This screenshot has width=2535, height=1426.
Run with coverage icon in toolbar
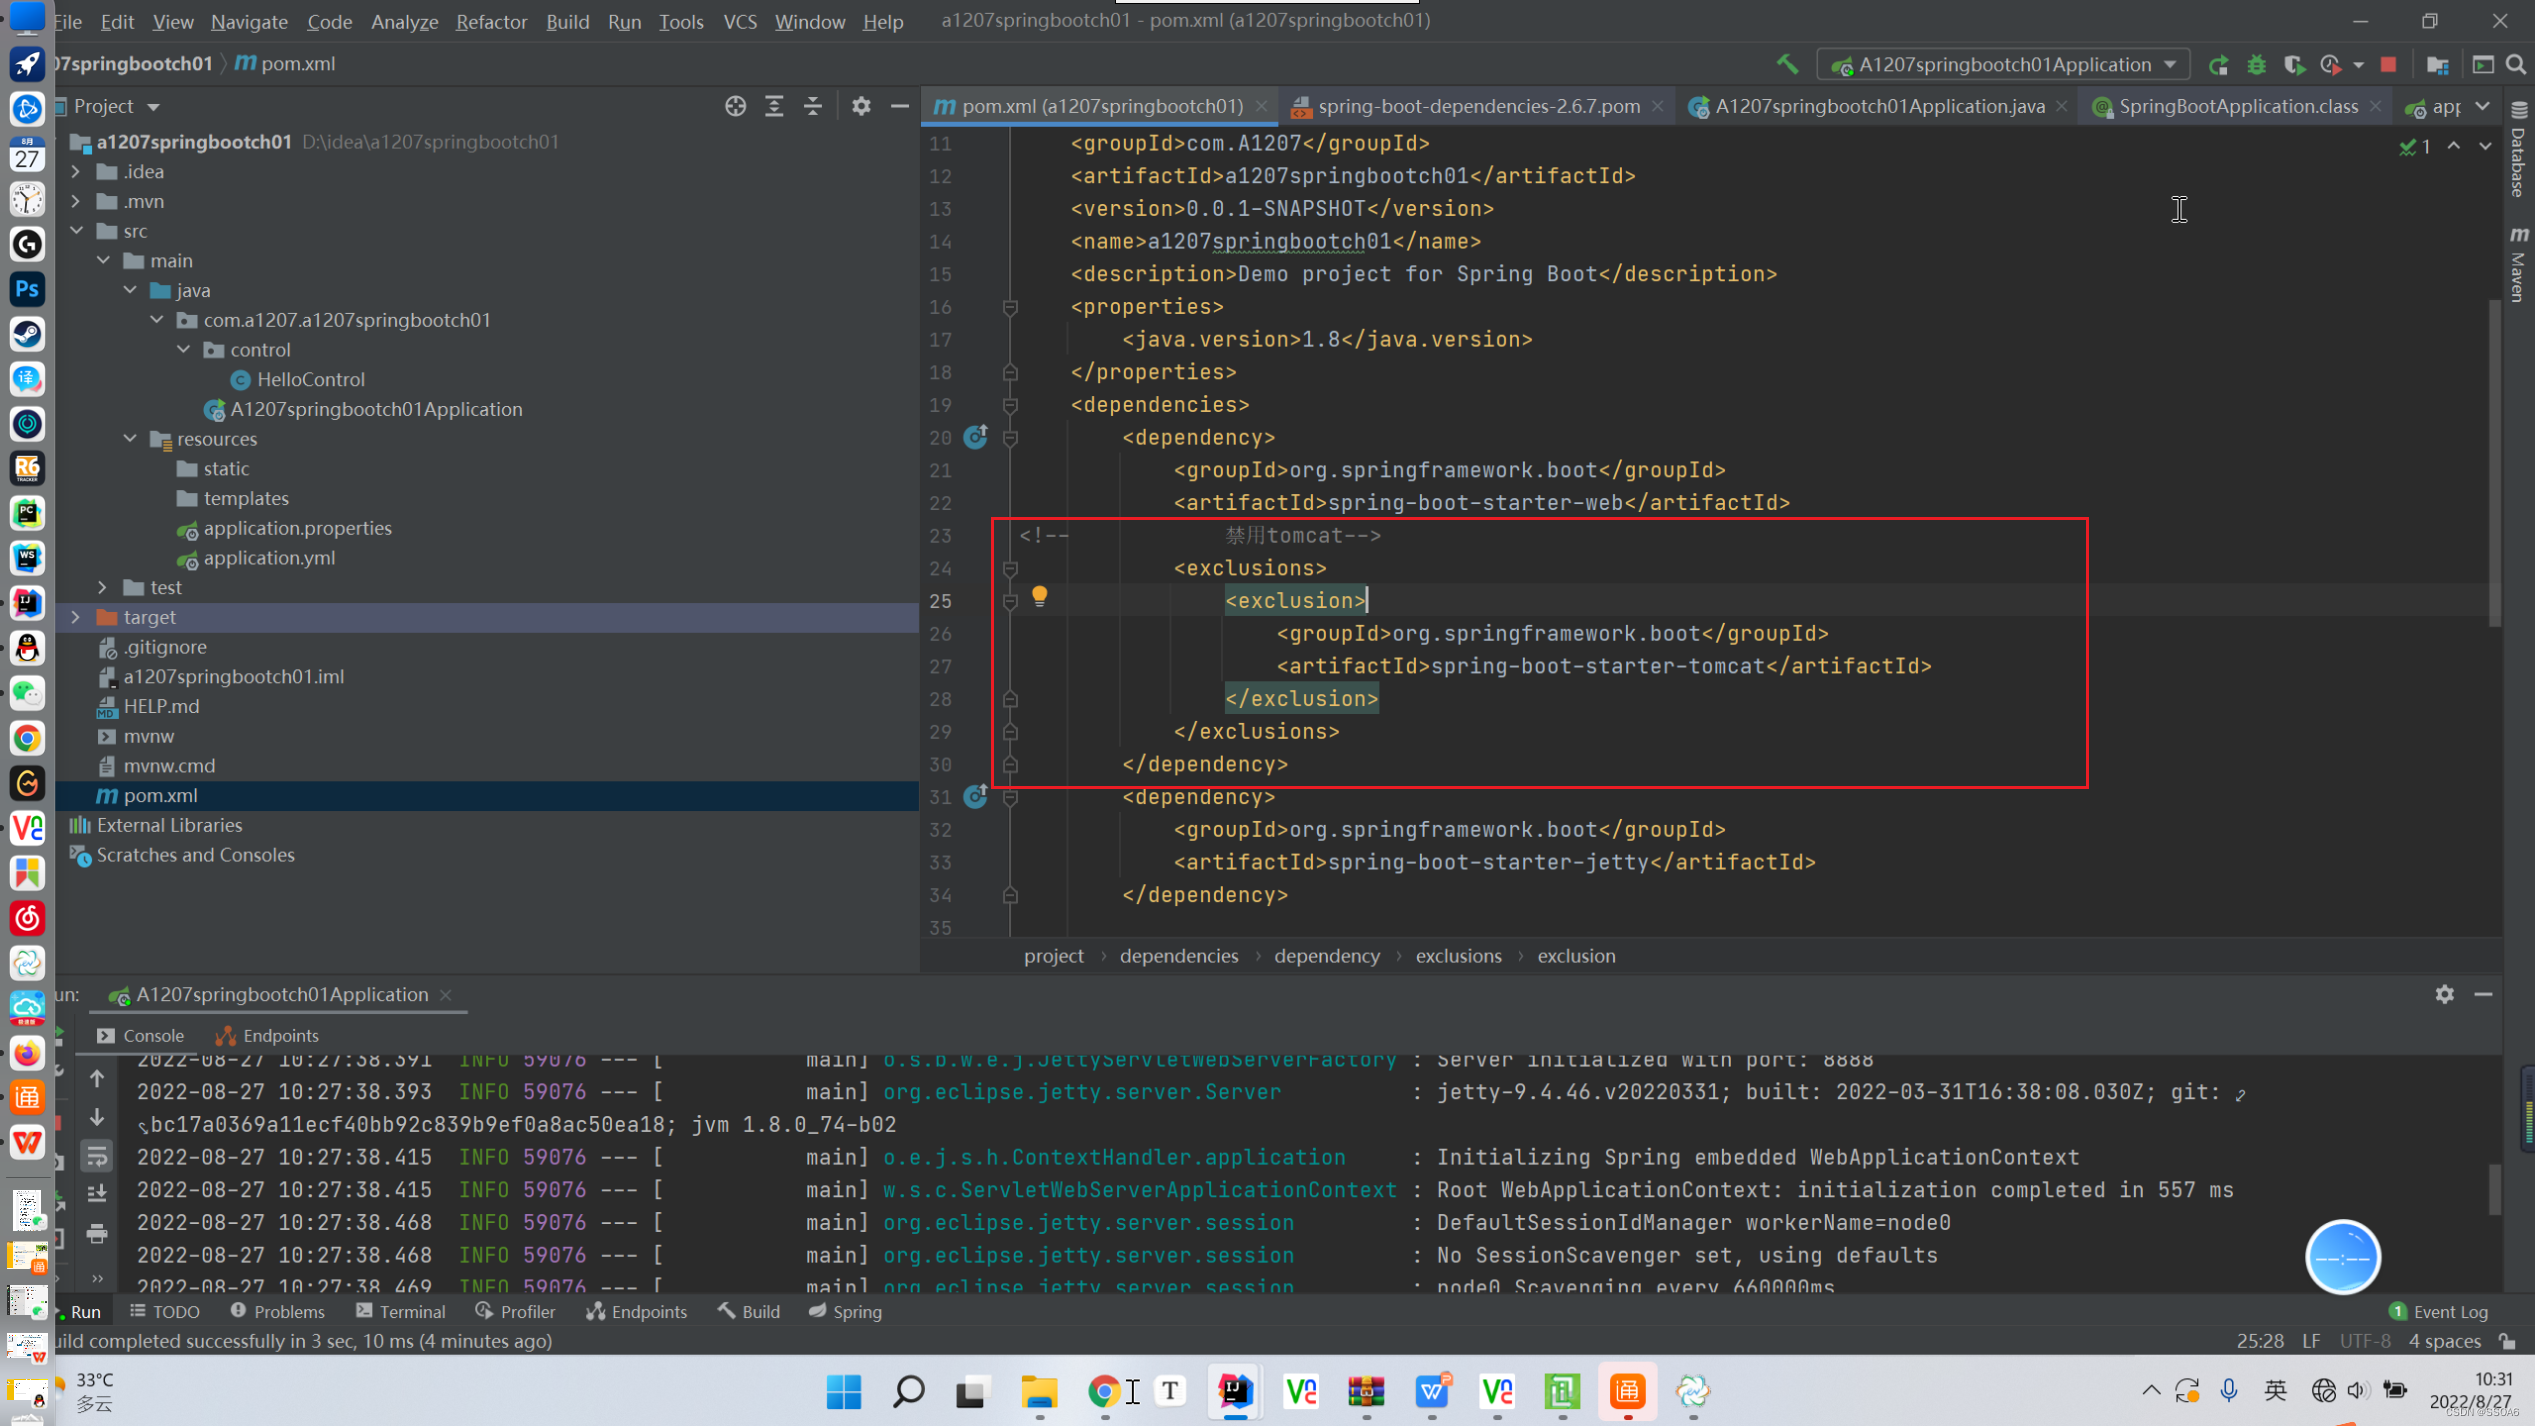pyautogui.click(x=2293, y=65)
